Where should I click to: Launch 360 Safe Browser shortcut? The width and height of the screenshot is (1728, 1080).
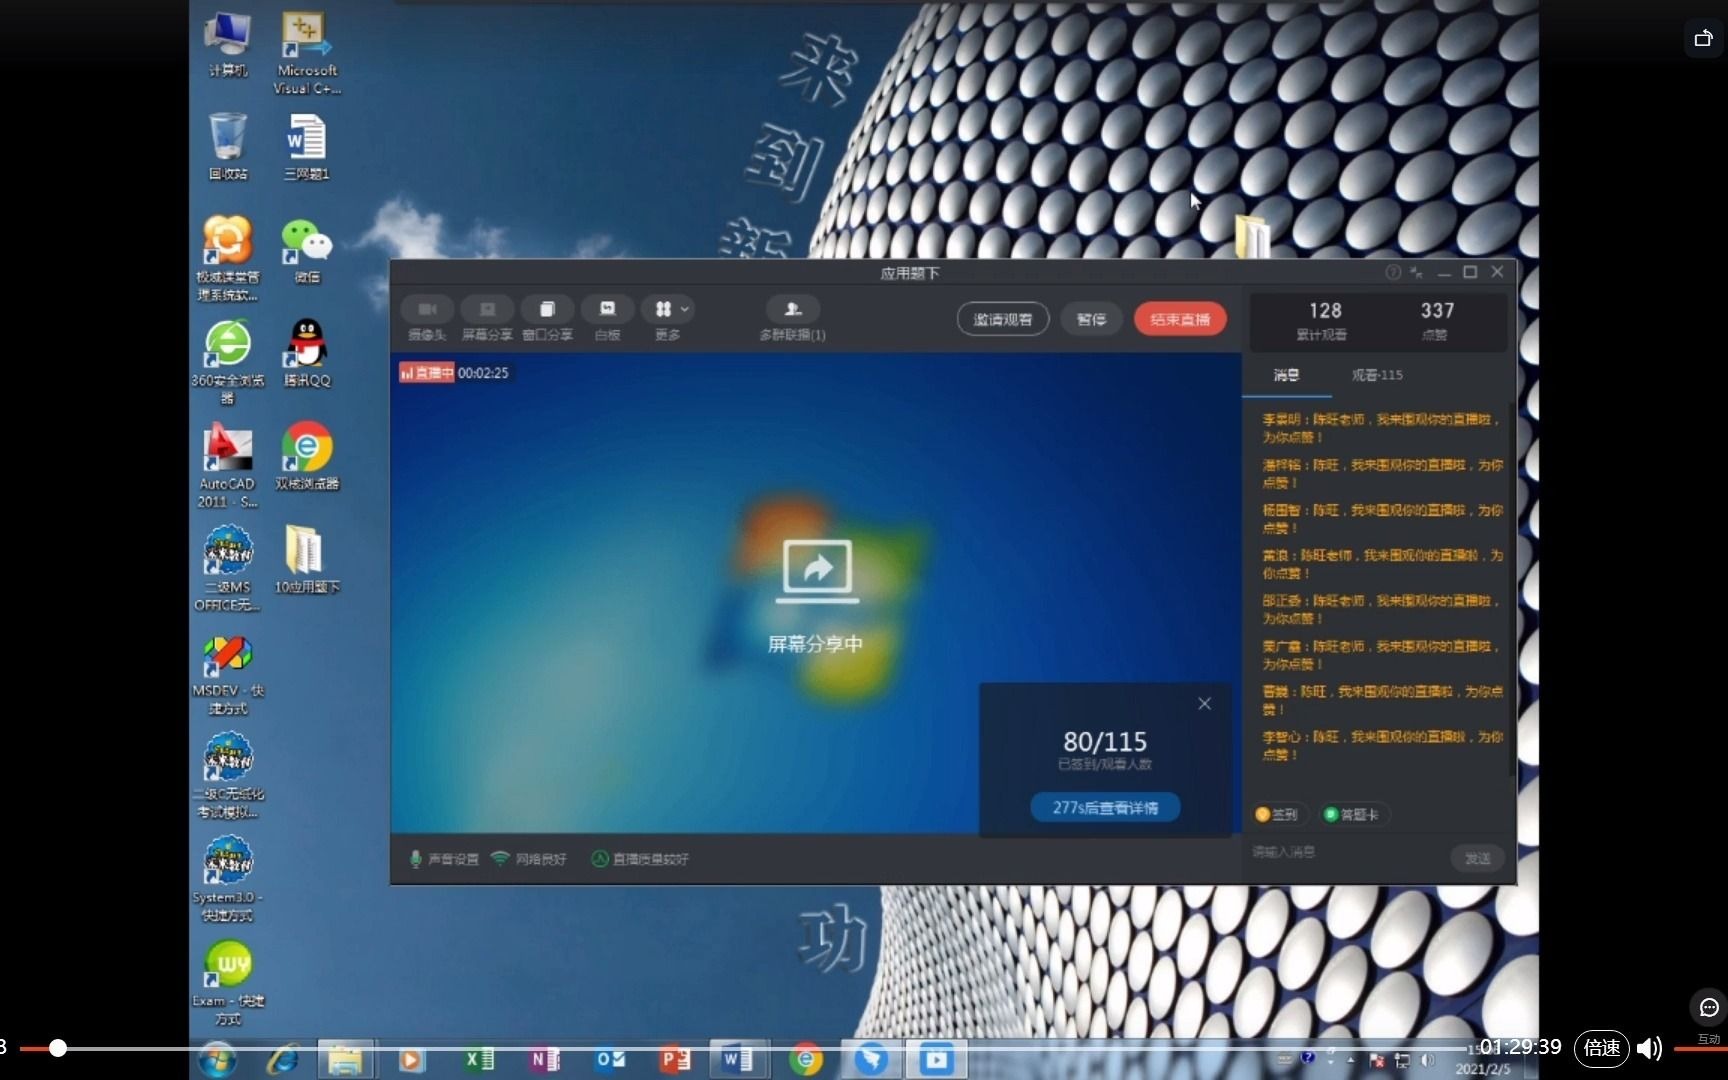tap(228, 361)
